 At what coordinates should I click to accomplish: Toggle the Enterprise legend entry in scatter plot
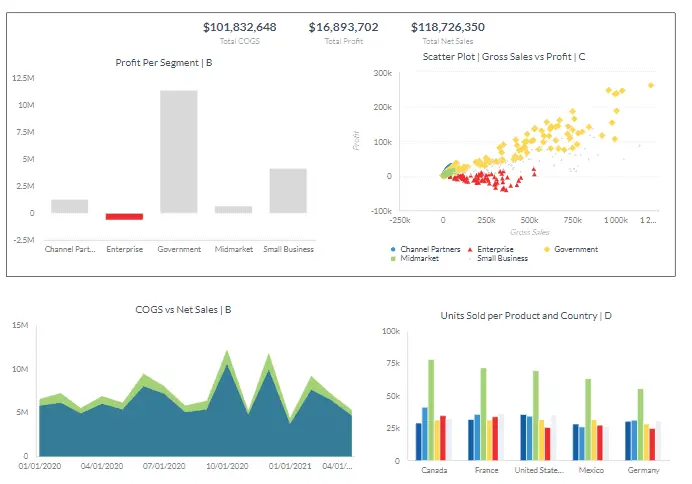490,249
